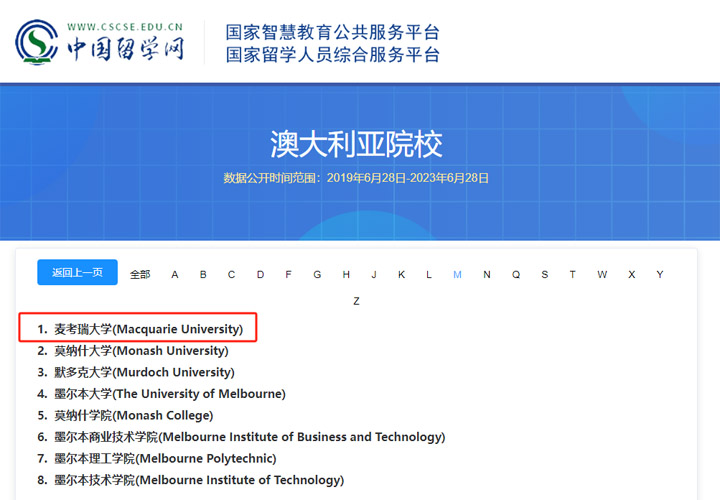Viewport: 720px width, 500px height.
Task: Filter schools by letter W
Action: point(602,275)
